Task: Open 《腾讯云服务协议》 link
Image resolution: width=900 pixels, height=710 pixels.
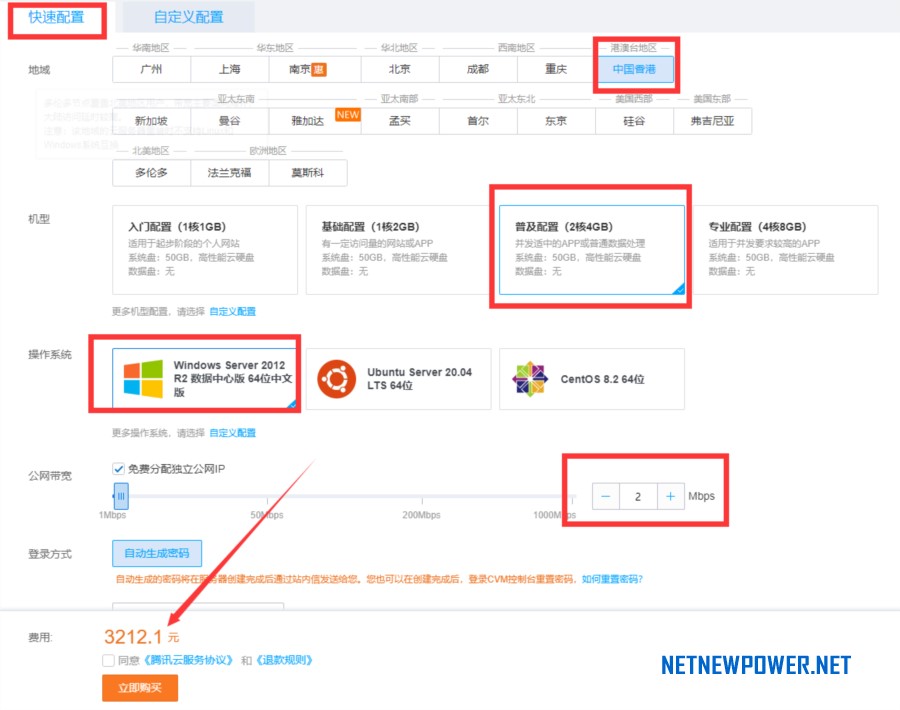Action: point(188,660)
